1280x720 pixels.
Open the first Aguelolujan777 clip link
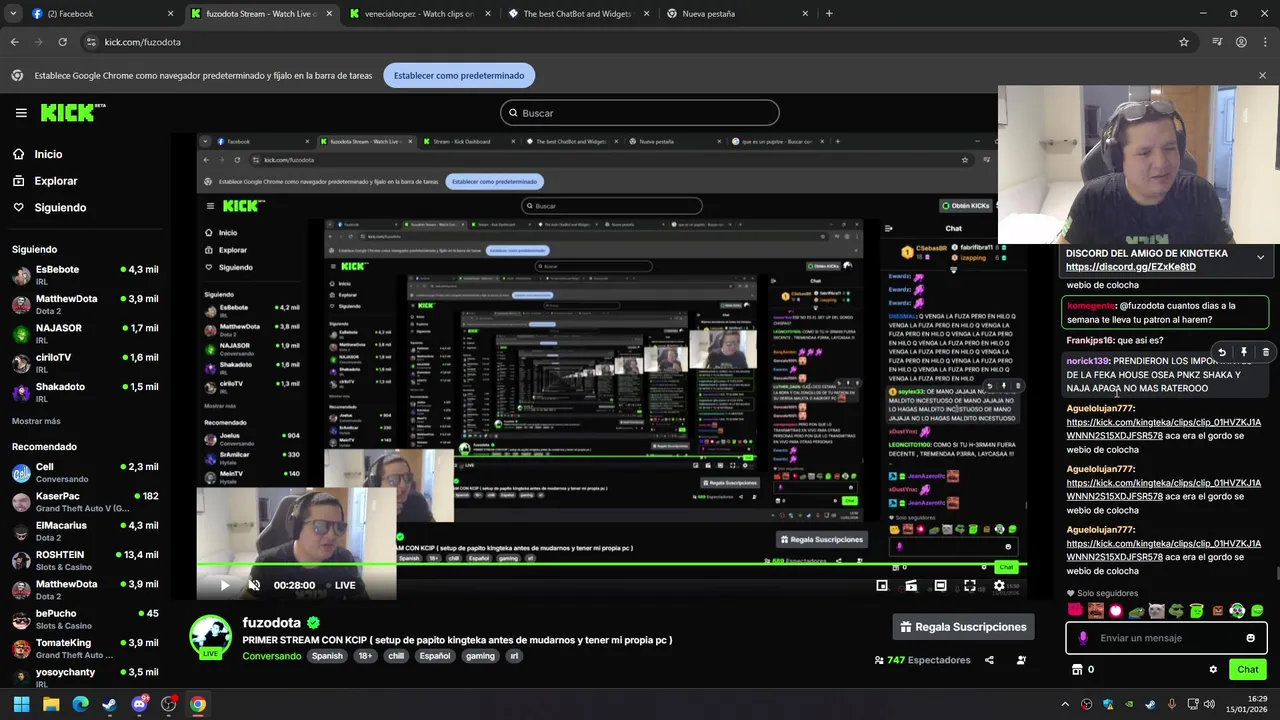click(x=1163, y=429)
